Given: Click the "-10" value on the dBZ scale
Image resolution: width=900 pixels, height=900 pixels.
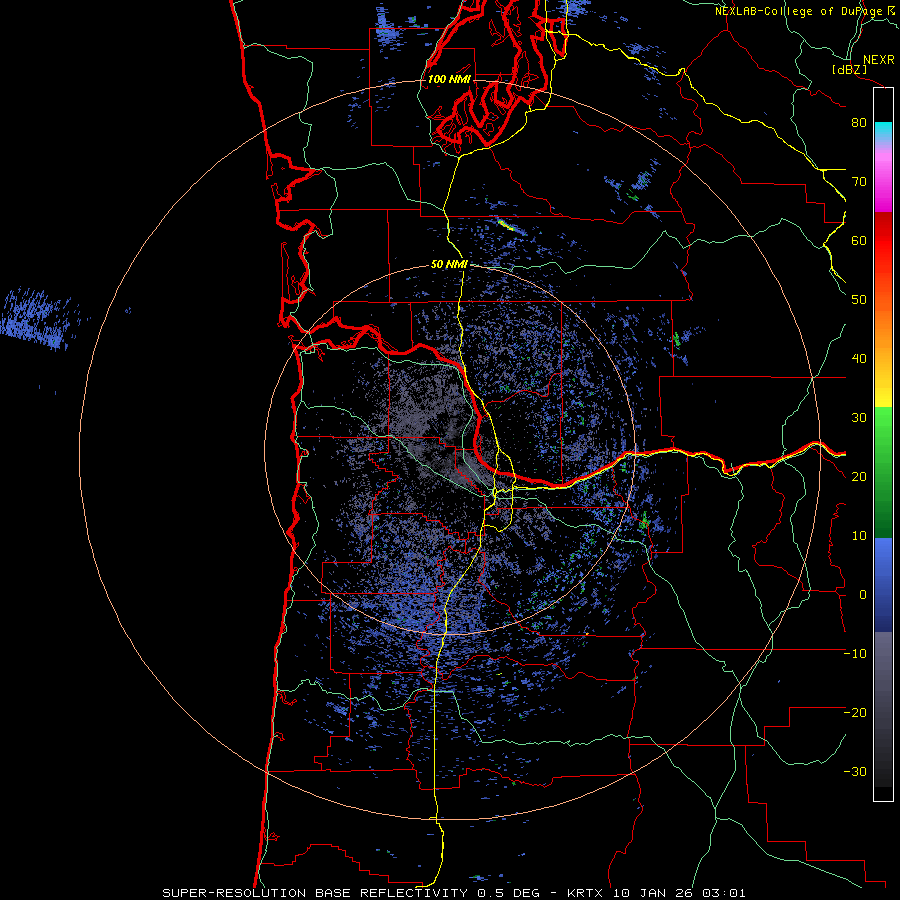Looking at the screenshot, I should tap(855, 654).
